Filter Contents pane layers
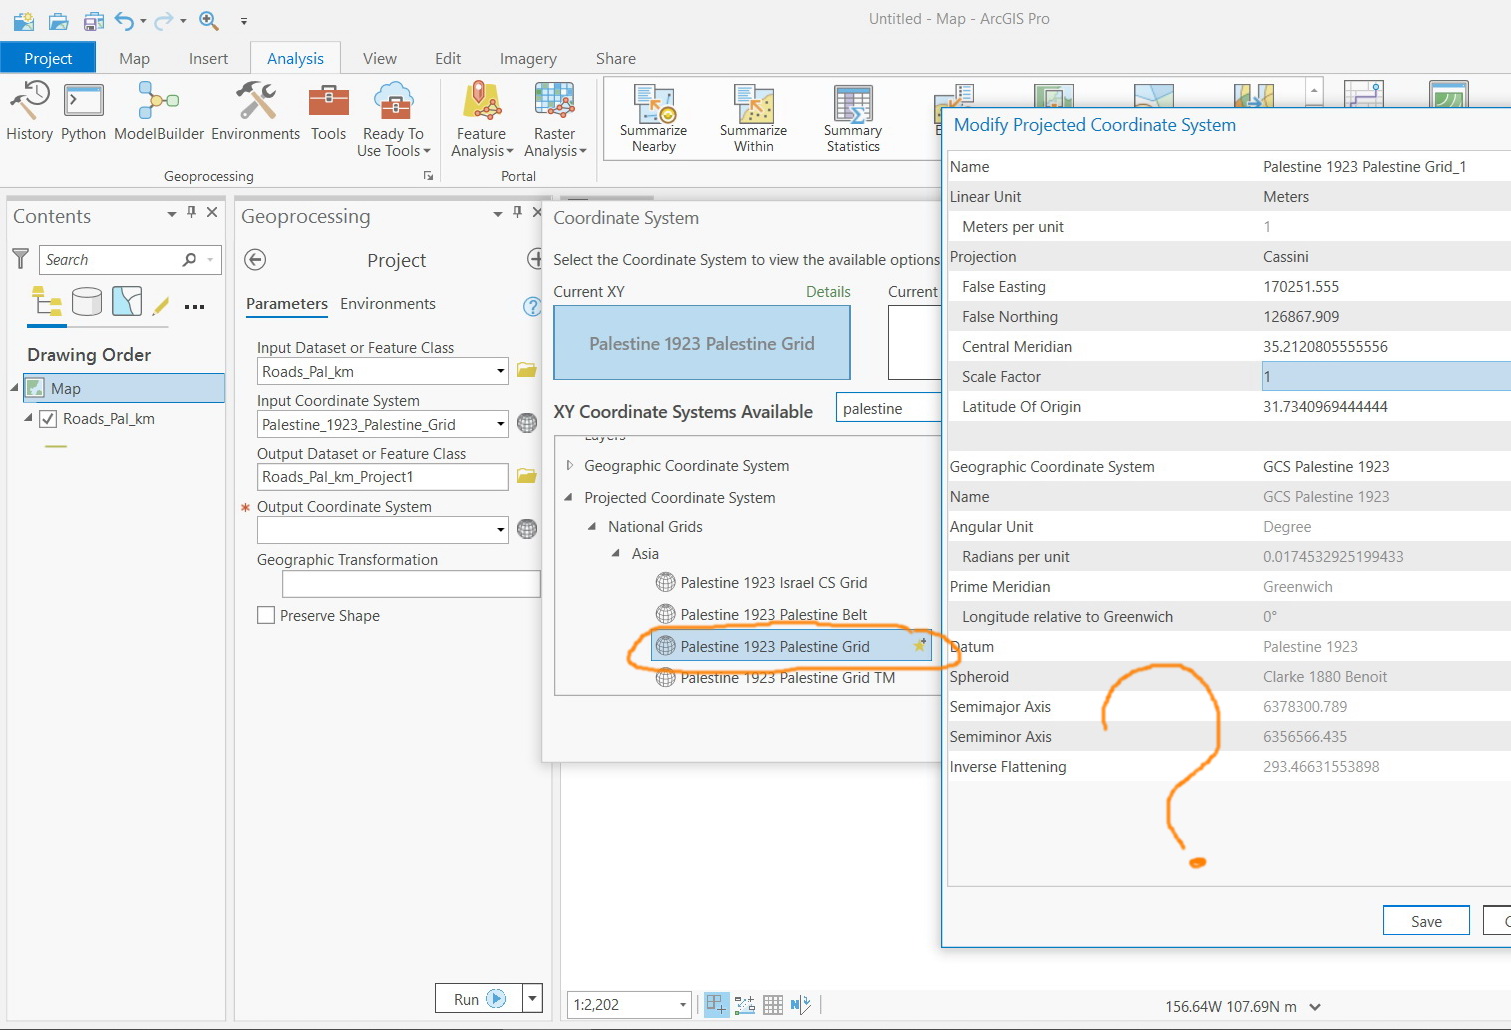This screenshot has height=1030, width=1511. pos(20,260)
